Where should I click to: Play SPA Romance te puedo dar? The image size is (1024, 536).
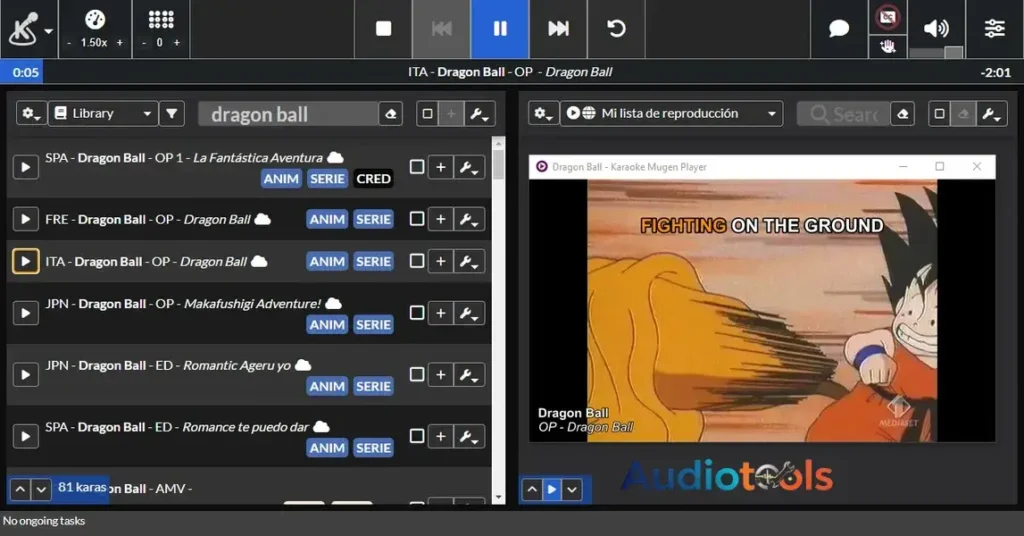[25, 436]
